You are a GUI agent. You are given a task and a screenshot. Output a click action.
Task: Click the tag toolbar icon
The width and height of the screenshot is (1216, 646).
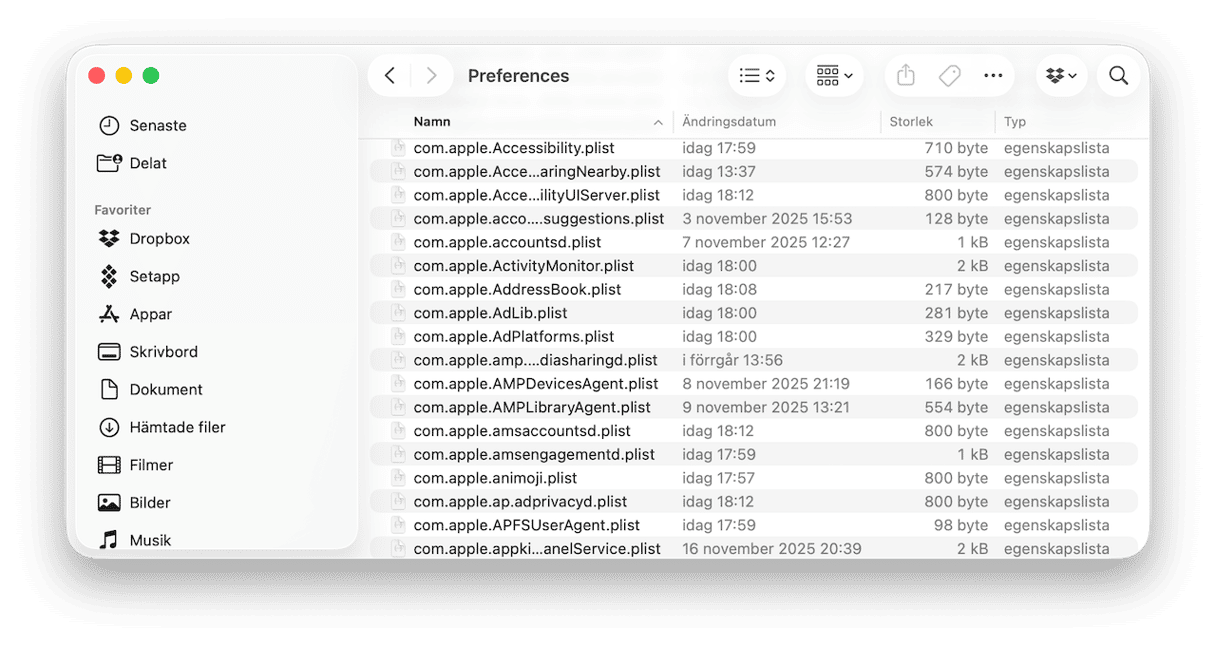click(949, 76)
